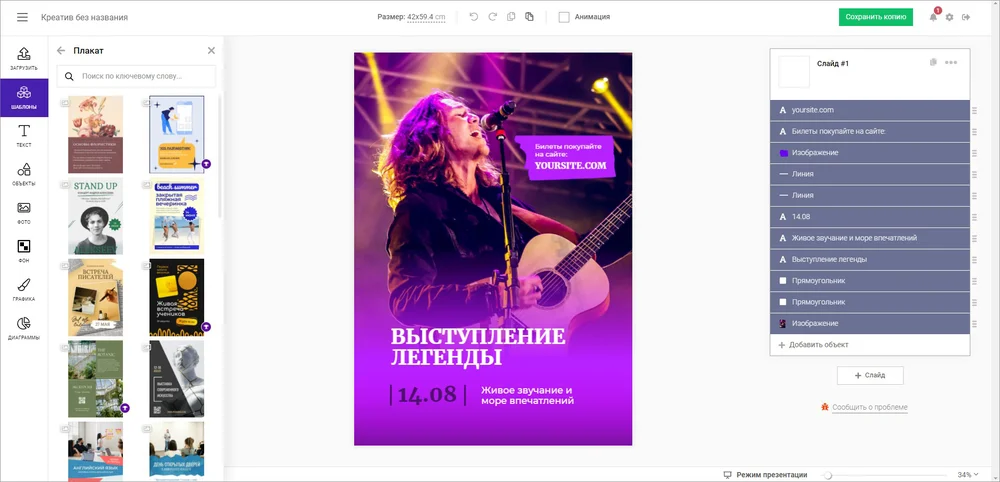Redo the last action

point(492,17)
